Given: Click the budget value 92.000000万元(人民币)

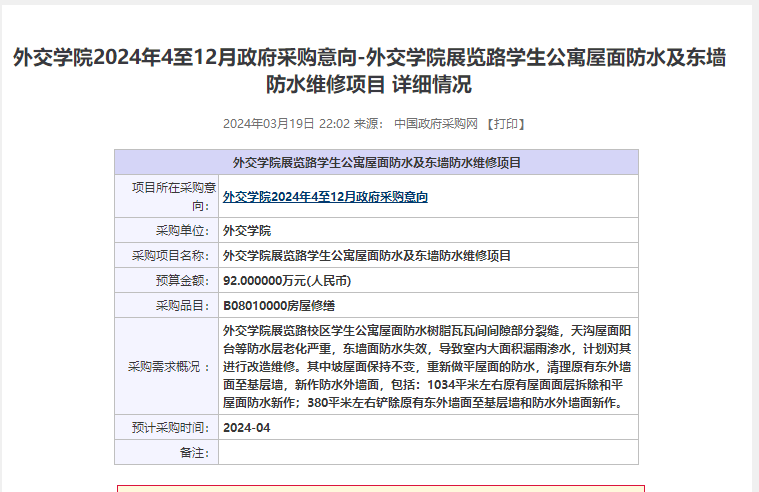Looking at the screenshot, I should pyautogui.click(x=287, y=280).
